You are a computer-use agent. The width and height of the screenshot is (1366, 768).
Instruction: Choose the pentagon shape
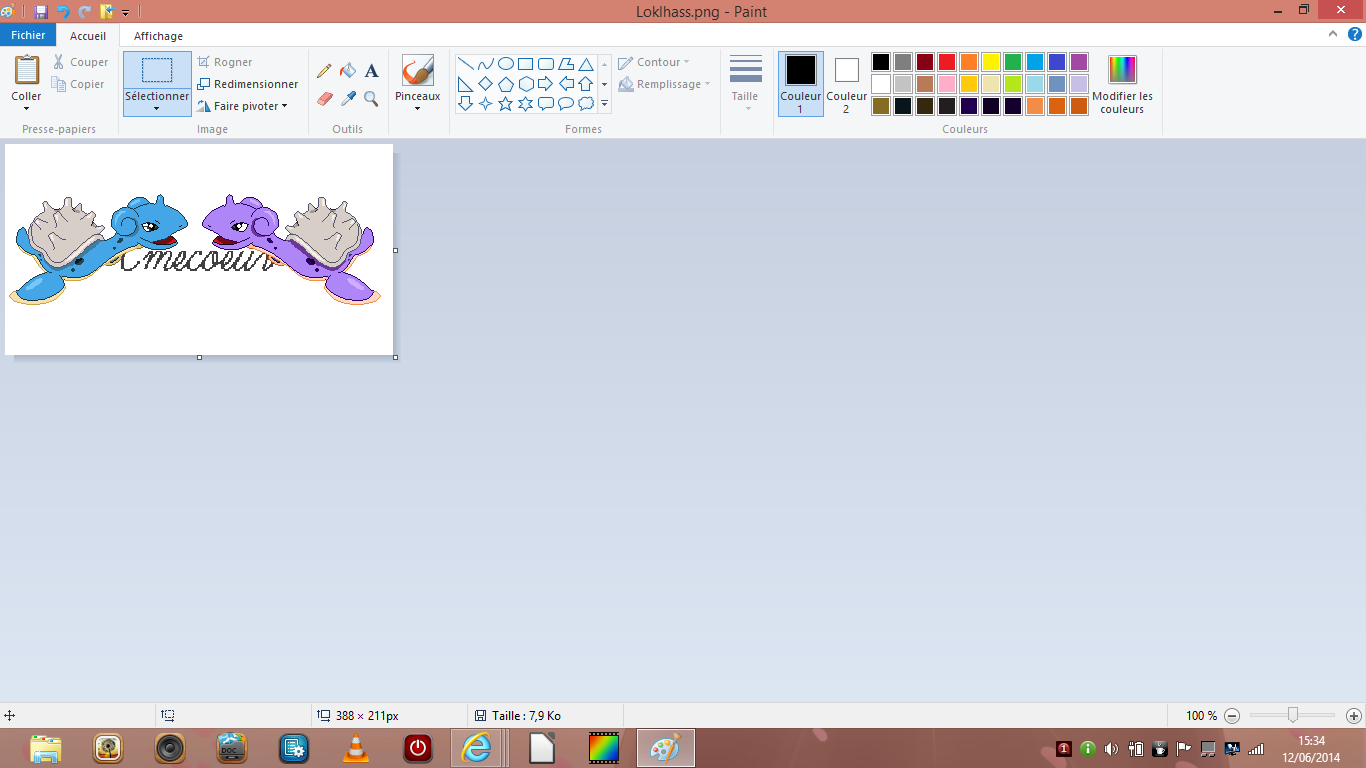tap(506, 84)
